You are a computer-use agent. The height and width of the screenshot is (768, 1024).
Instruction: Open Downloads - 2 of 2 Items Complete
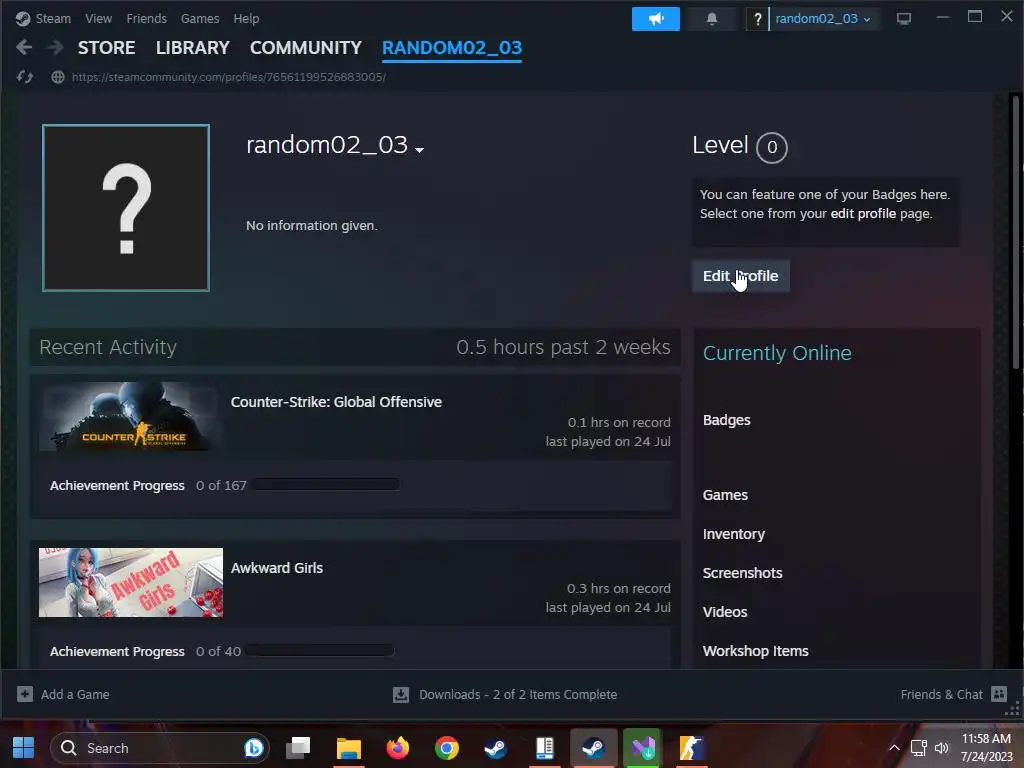point(518,694)
